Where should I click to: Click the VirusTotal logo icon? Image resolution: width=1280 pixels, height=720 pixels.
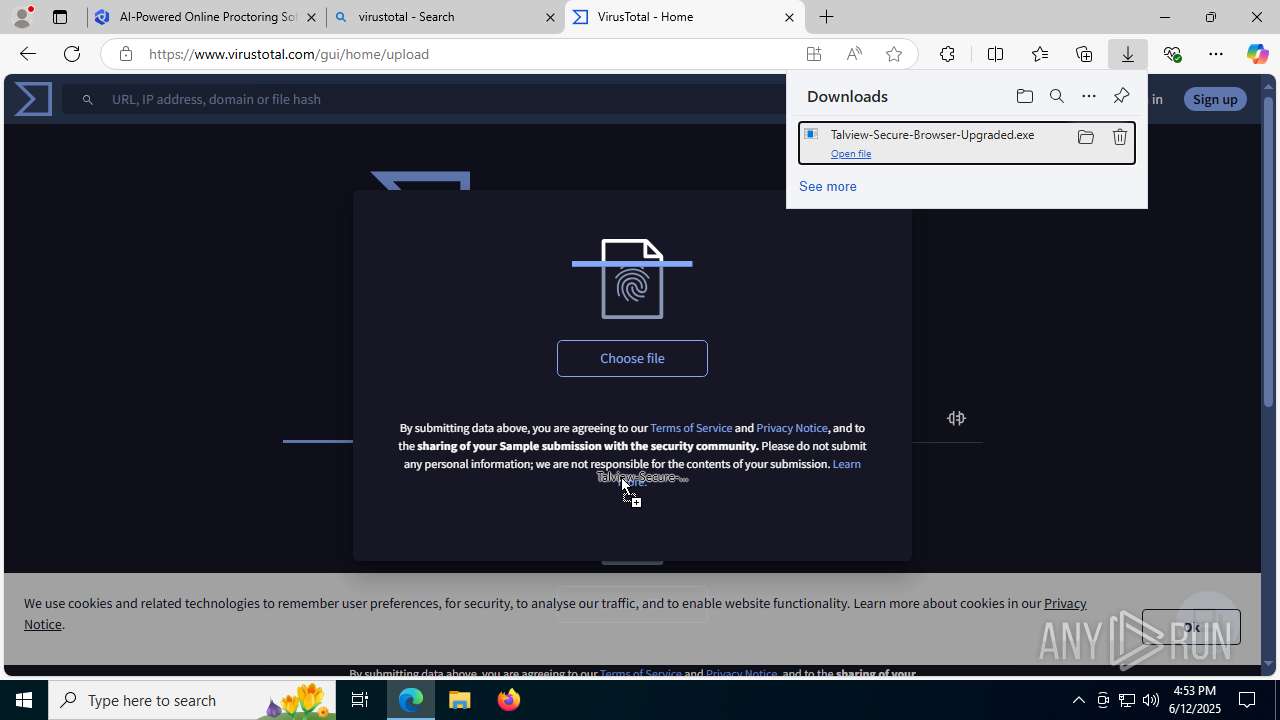pos(33,99)
